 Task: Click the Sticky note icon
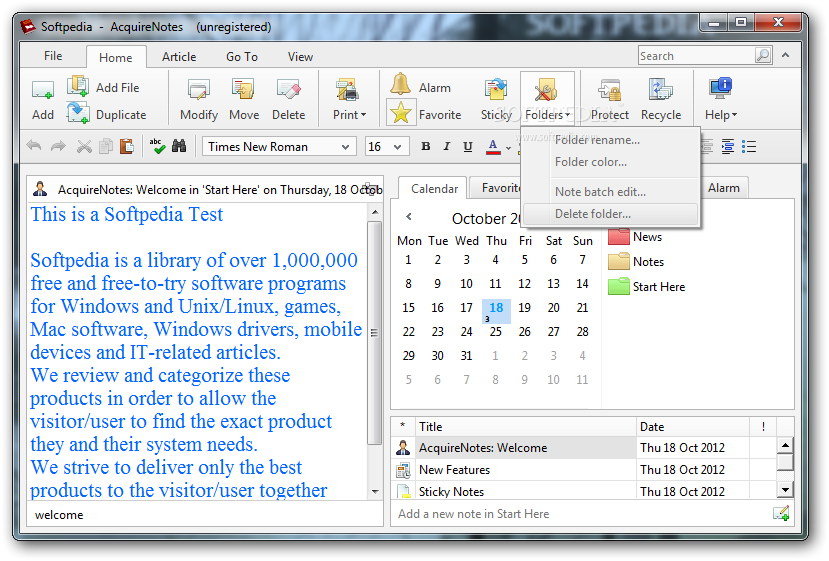[495, 89]
